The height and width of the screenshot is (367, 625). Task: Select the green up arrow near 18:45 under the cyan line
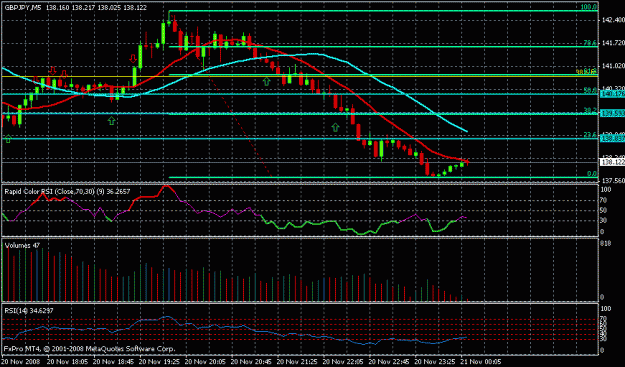click(112, 120)
